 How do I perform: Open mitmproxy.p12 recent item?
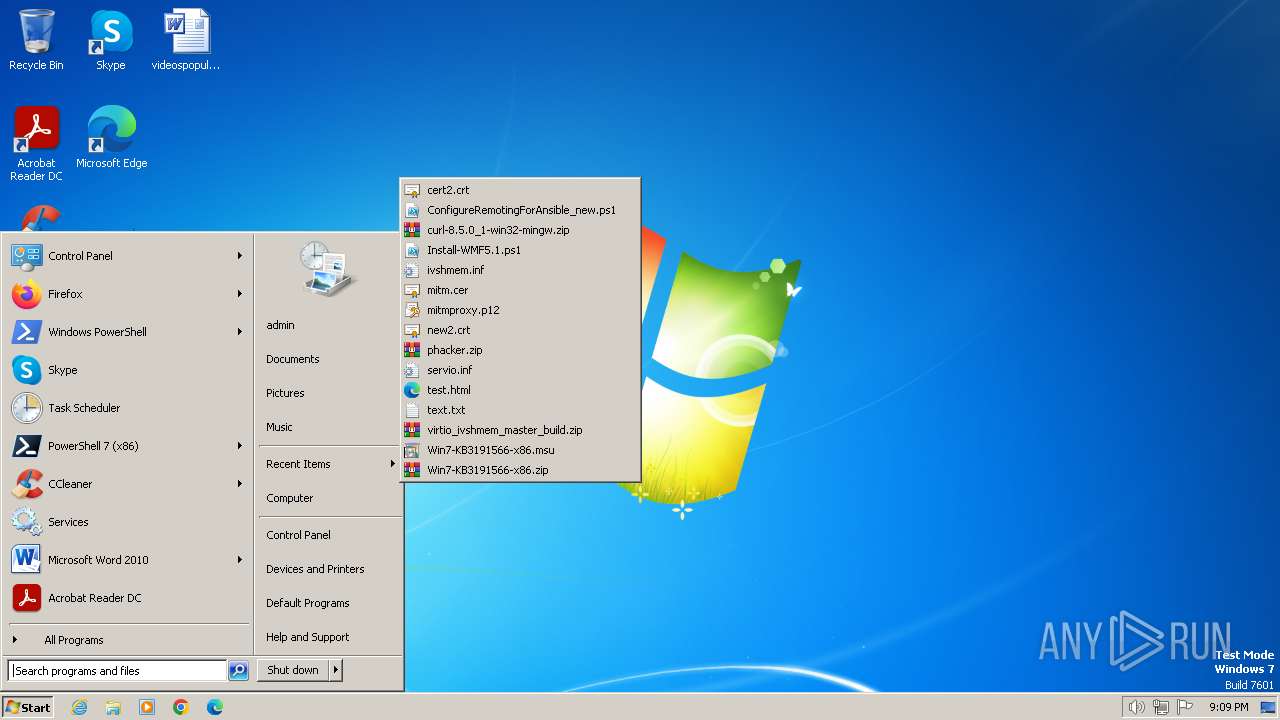(x=519, y=310)
